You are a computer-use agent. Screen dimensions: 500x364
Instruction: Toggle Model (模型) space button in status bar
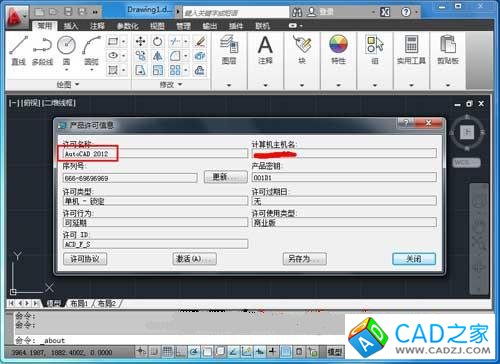[335, 352]
